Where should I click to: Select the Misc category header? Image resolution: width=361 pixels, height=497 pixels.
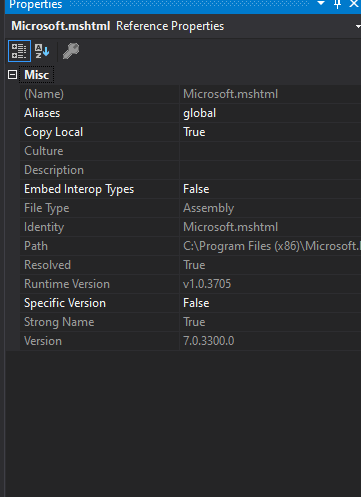37,75
